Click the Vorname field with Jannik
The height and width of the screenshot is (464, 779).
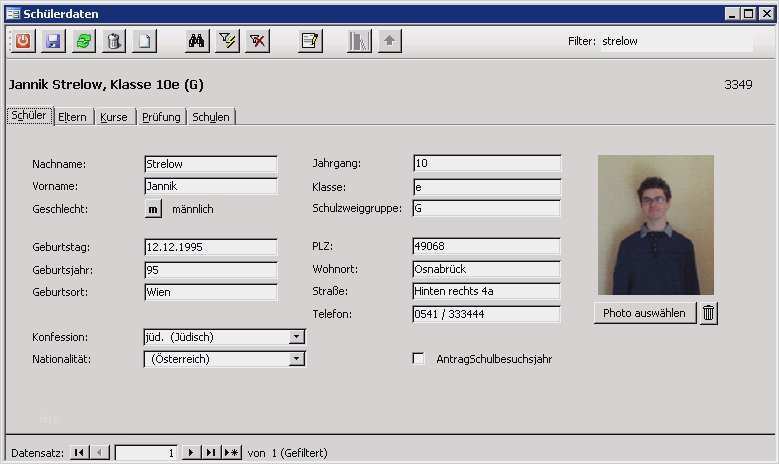(211, 186)
